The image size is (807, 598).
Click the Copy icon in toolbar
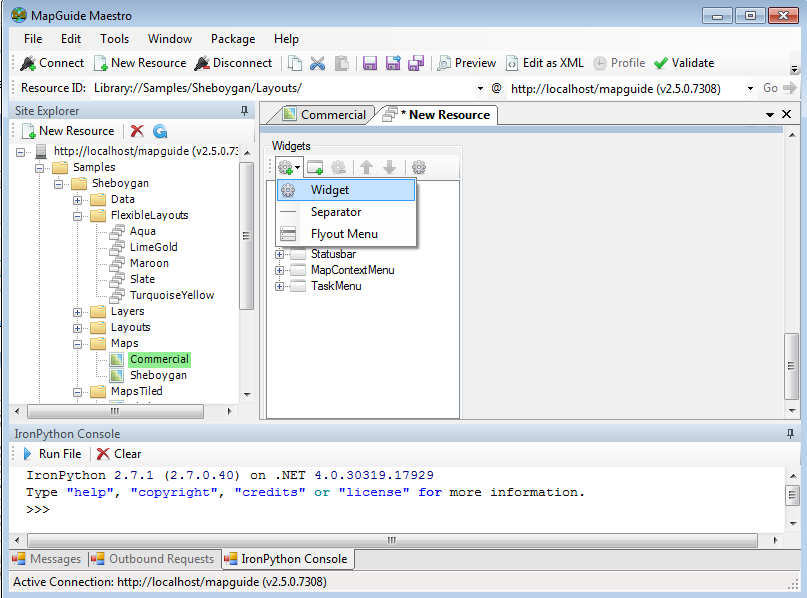click(x=295, y=63)
